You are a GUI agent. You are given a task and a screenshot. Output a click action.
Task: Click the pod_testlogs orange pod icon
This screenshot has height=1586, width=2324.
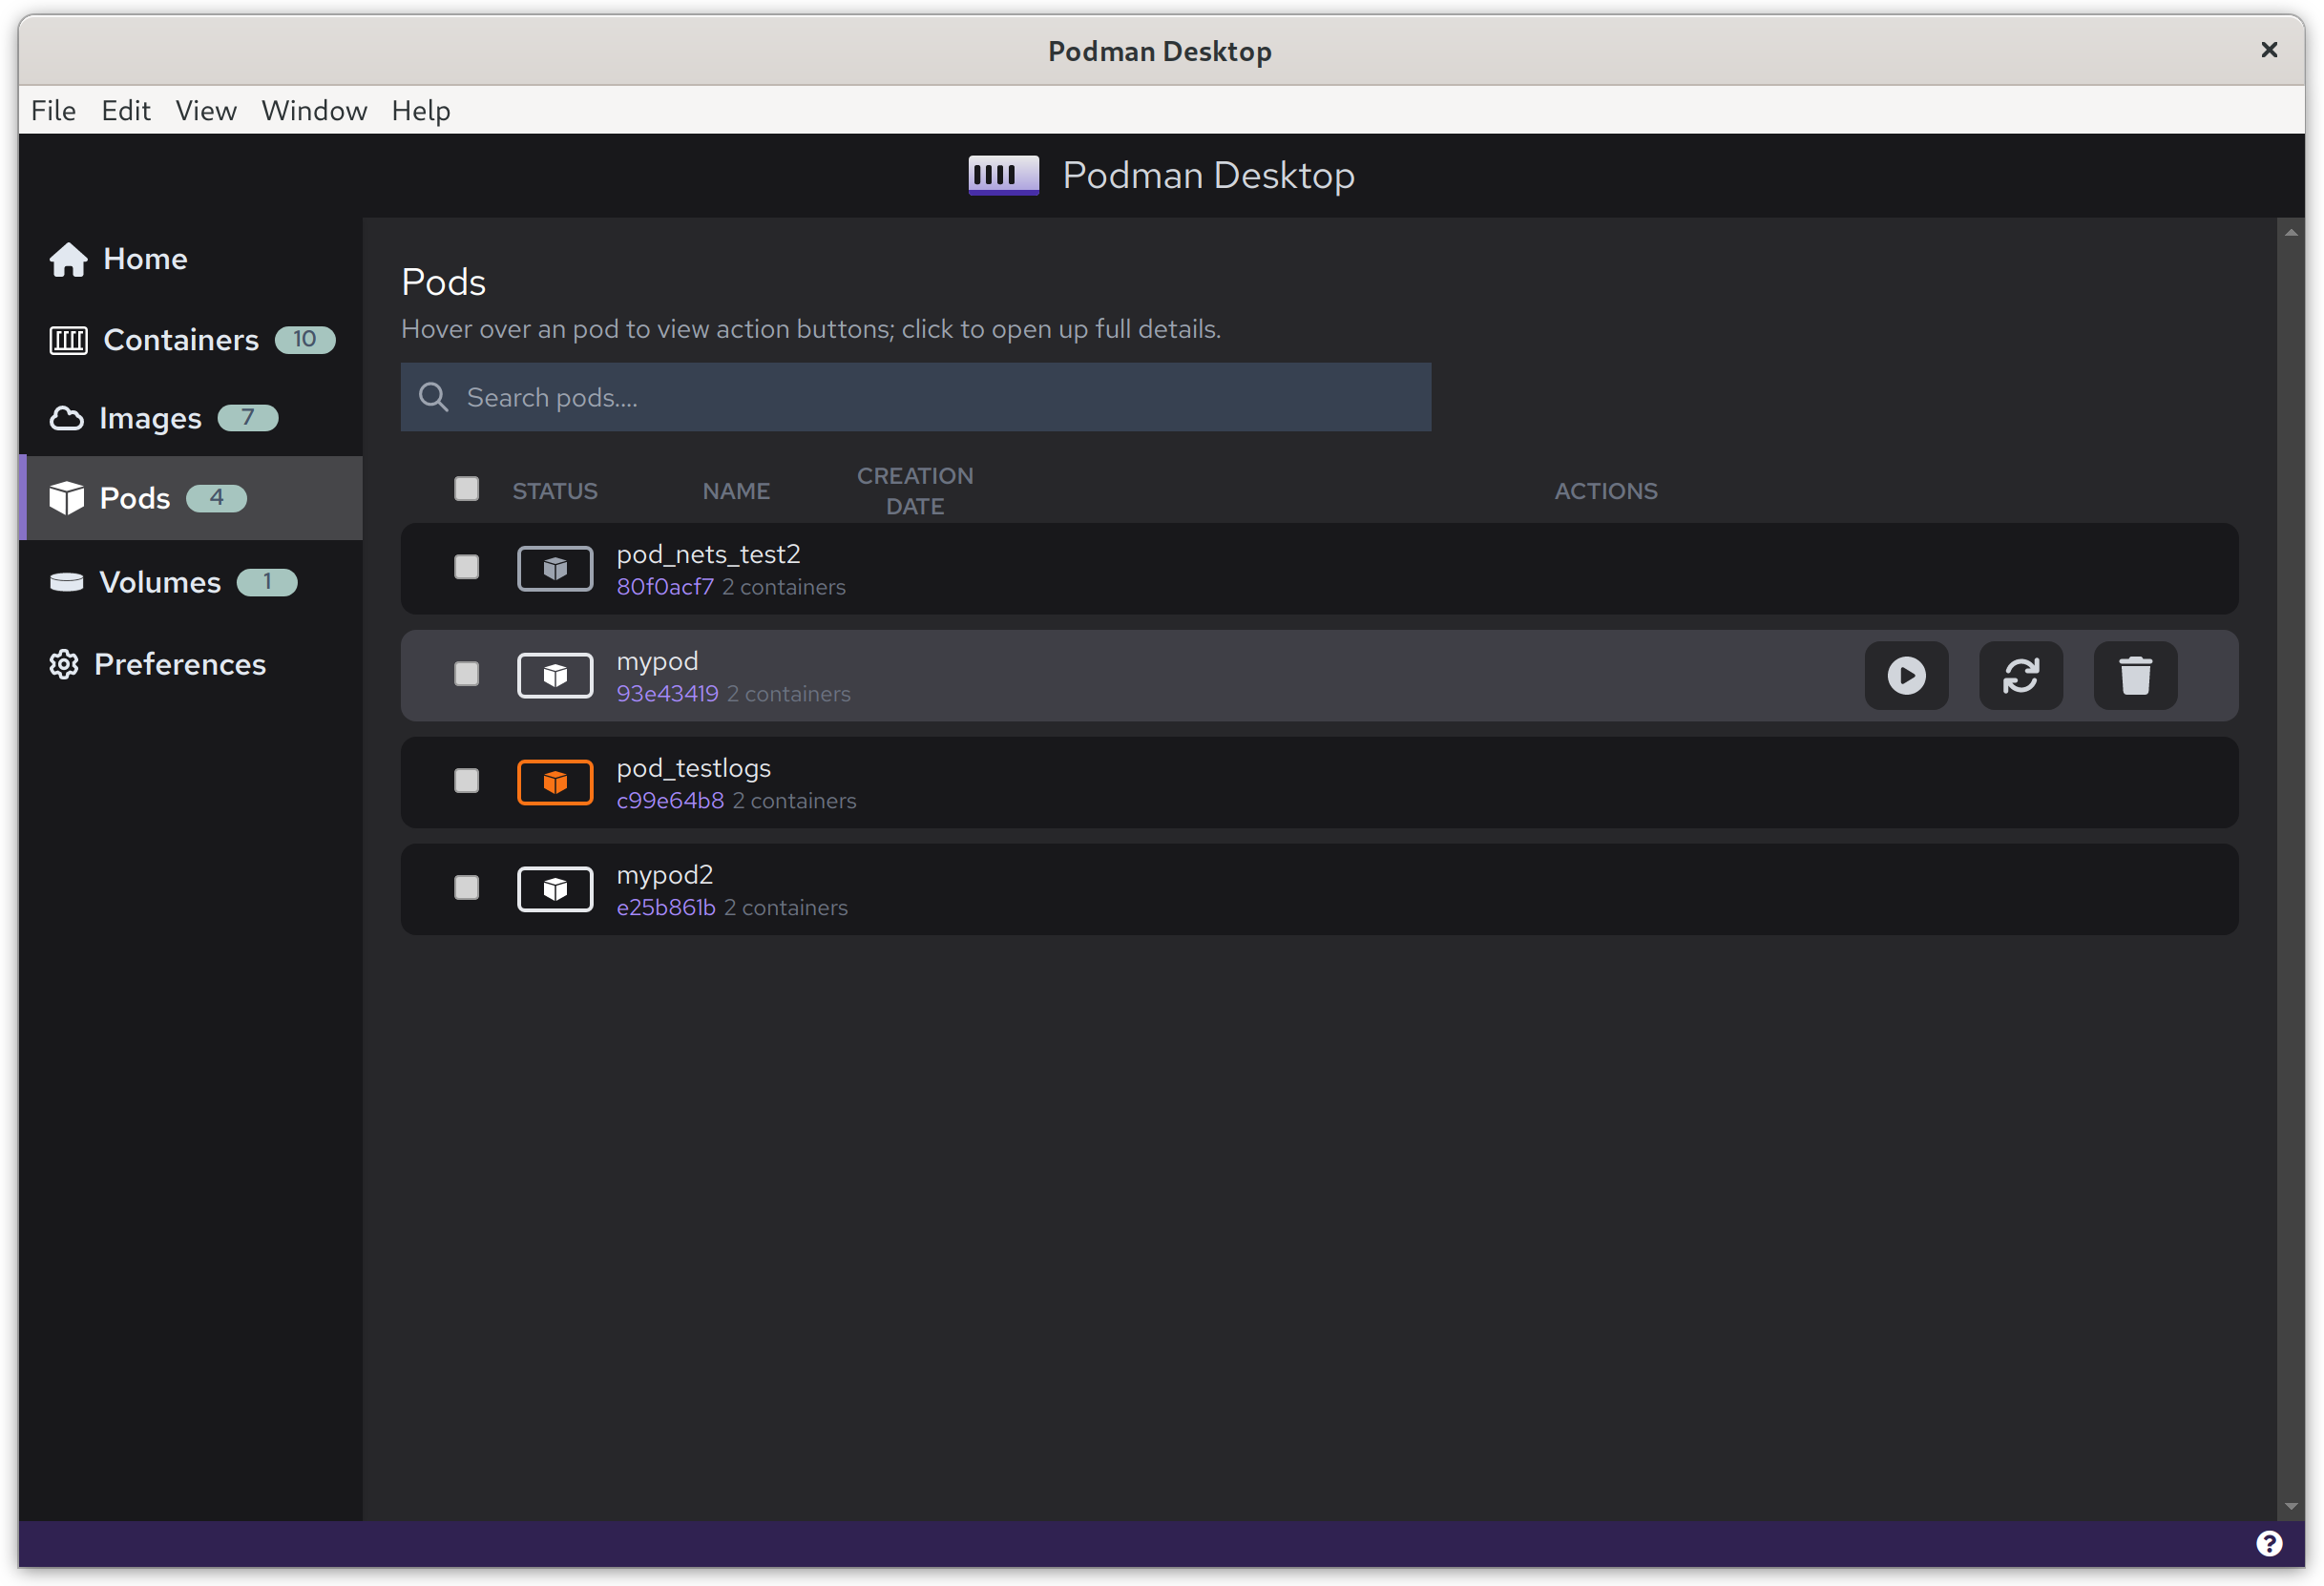tap(555, 782)
